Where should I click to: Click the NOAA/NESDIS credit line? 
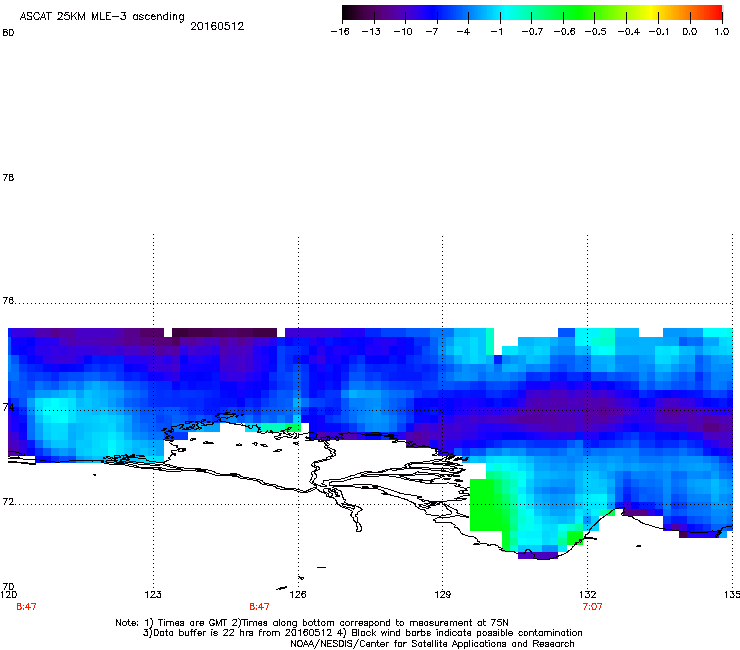[x=432, y=644]
